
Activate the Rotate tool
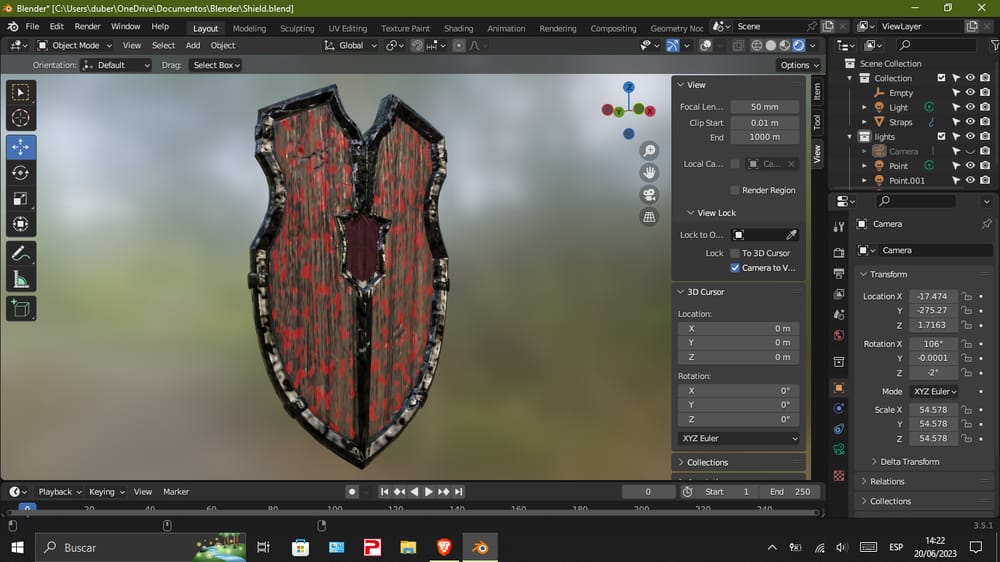point(20,173)
